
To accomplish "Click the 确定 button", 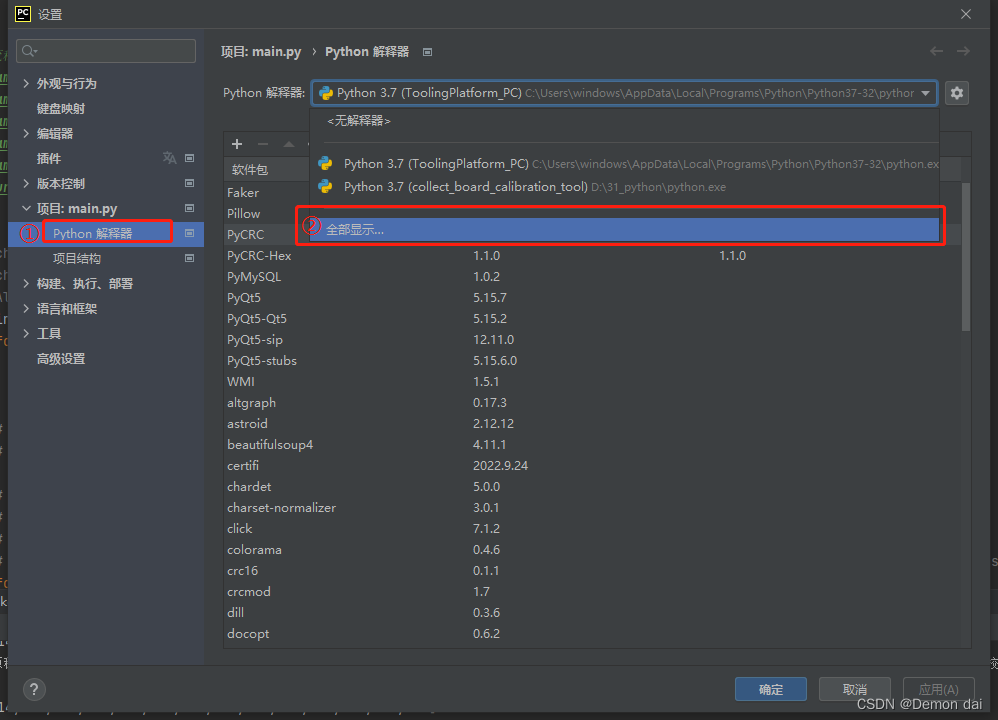I will 771,689.
